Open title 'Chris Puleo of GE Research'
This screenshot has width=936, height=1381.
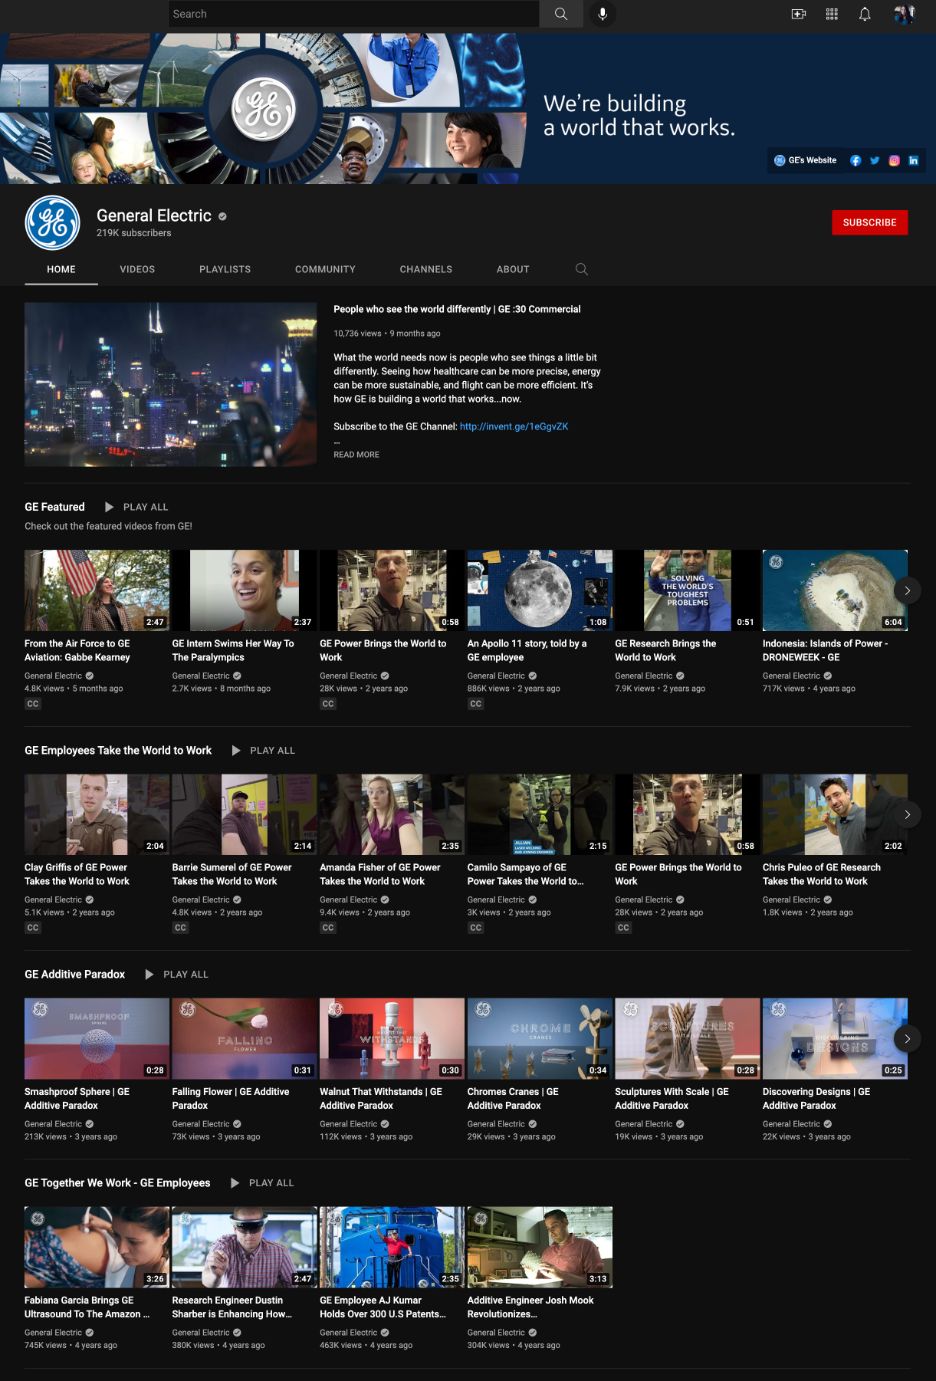tap(822, 874)
